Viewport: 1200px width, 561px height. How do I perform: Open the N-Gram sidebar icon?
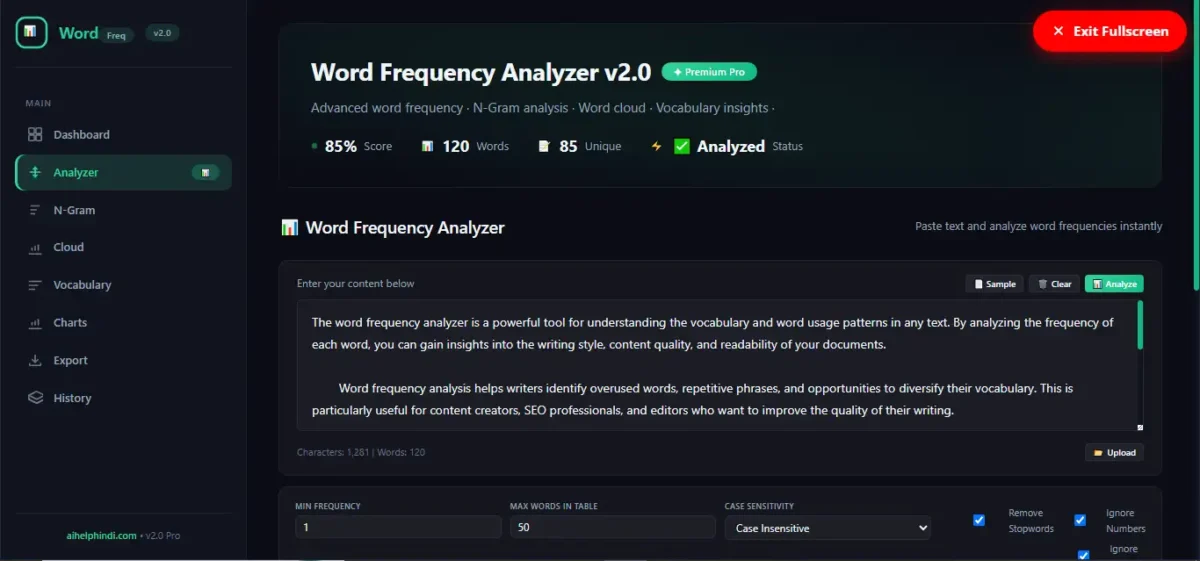(35, 210)
